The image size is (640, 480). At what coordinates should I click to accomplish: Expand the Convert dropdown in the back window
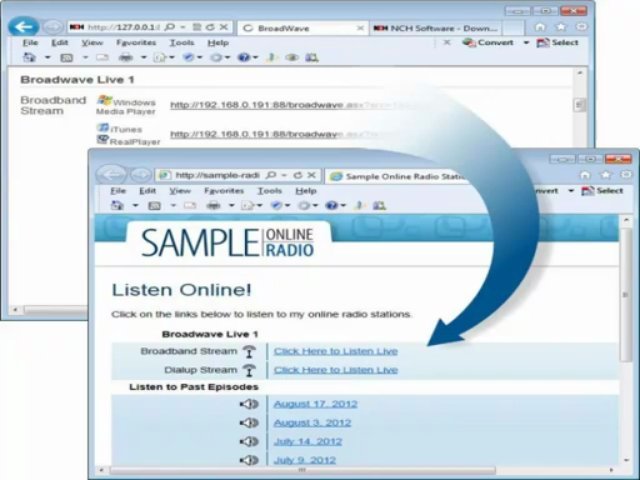point(526,43)
